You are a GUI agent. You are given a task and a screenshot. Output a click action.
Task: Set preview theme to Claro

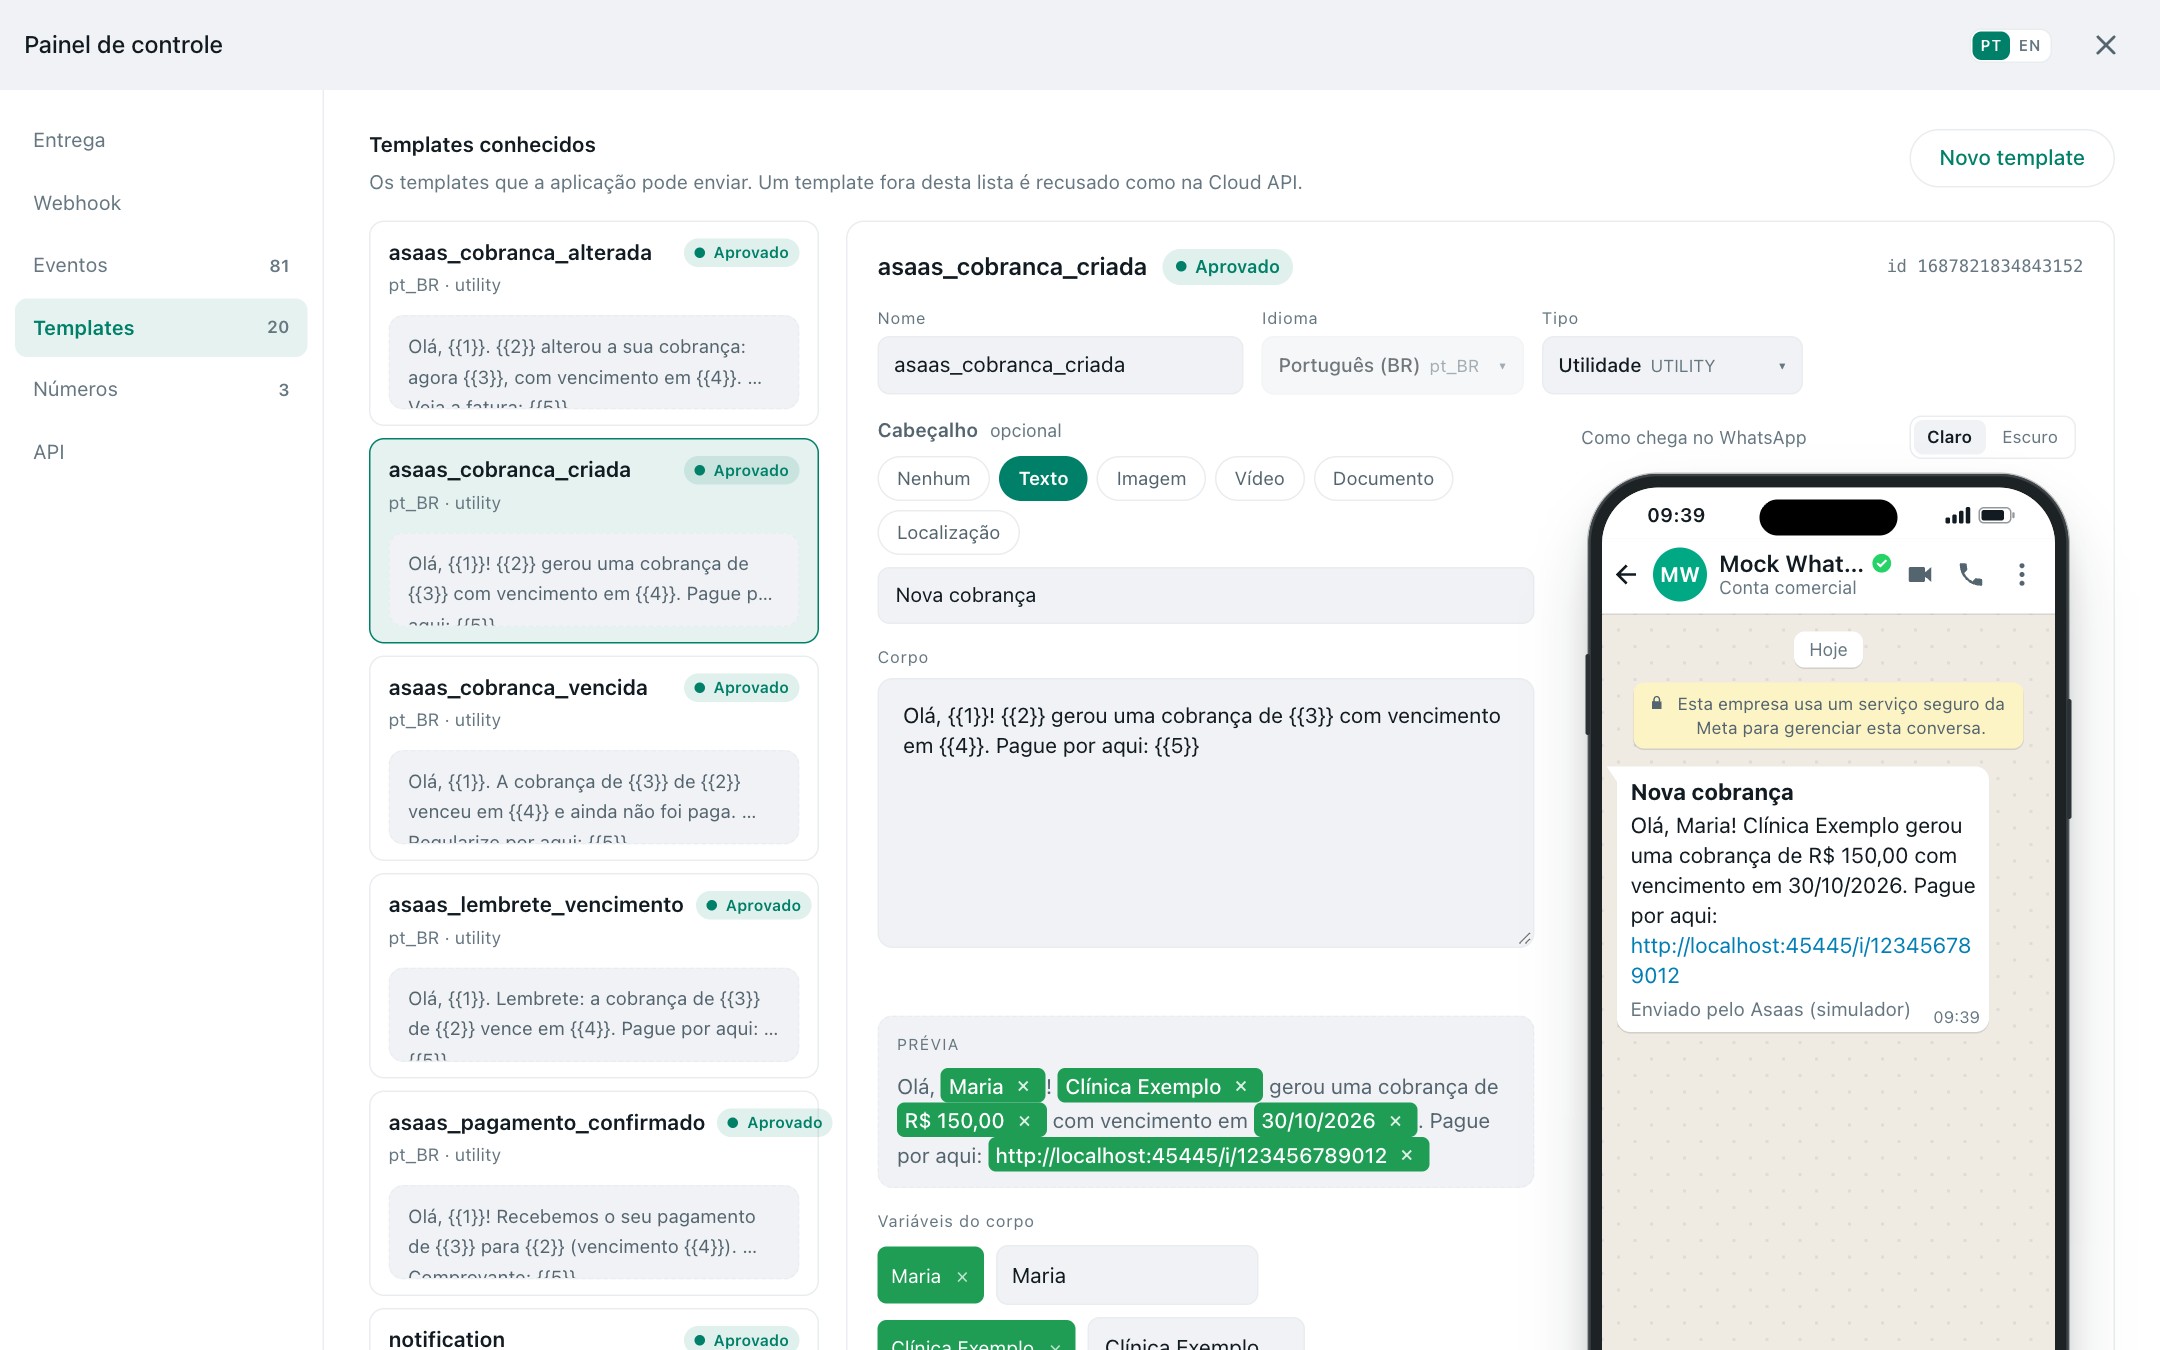[1949, 437]
